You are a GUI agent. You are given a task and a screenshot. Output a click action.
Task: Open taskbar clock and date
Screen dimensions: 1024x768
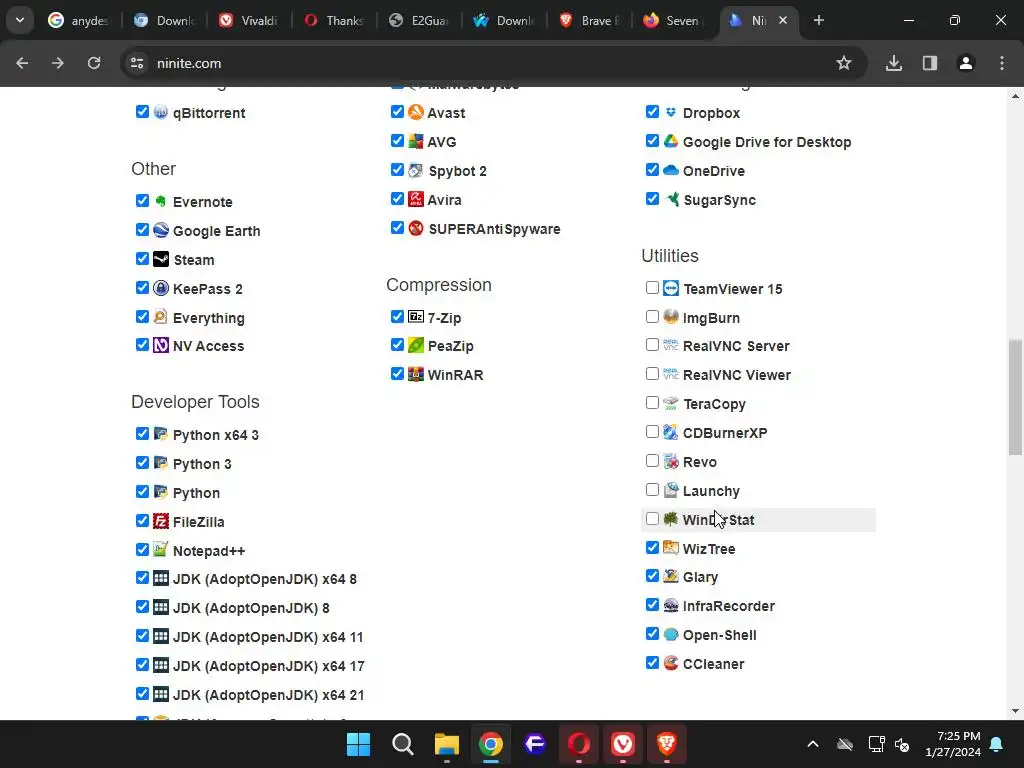tap(953, 744)
